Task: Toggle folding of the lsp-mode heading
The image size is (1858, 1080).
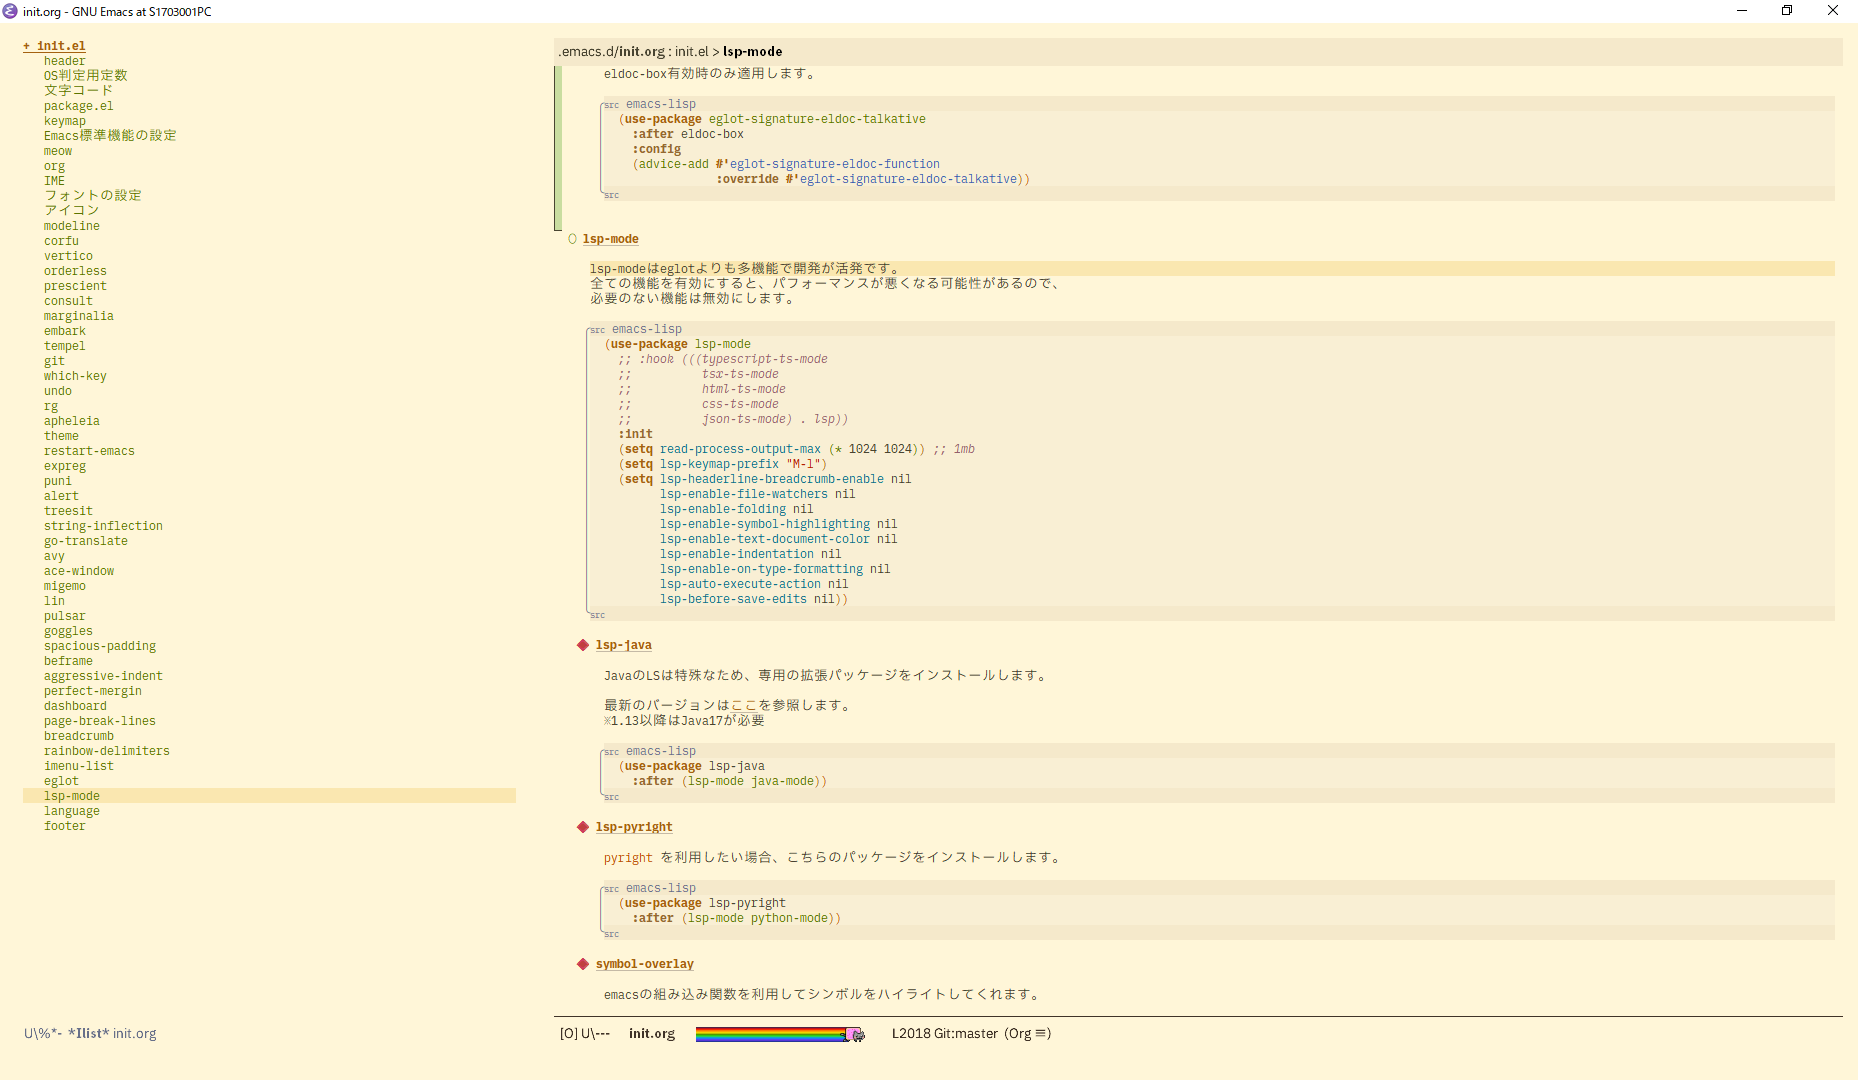Action: point(611,239)
